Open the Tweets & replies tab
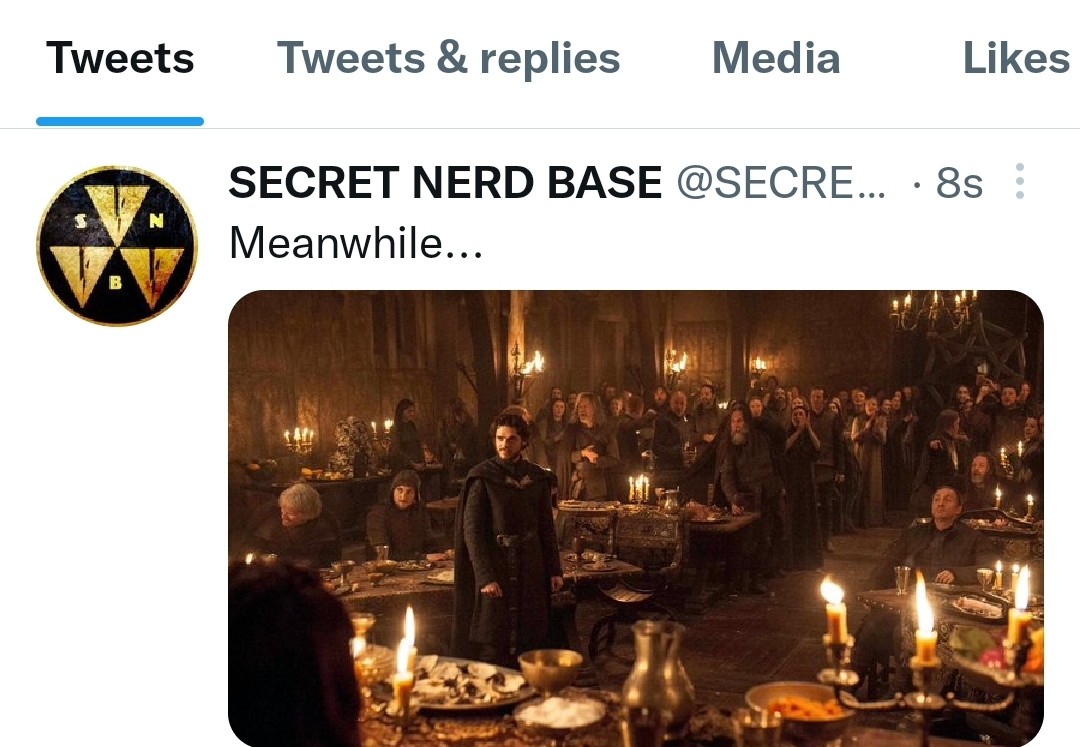 (x=448, y=59)
